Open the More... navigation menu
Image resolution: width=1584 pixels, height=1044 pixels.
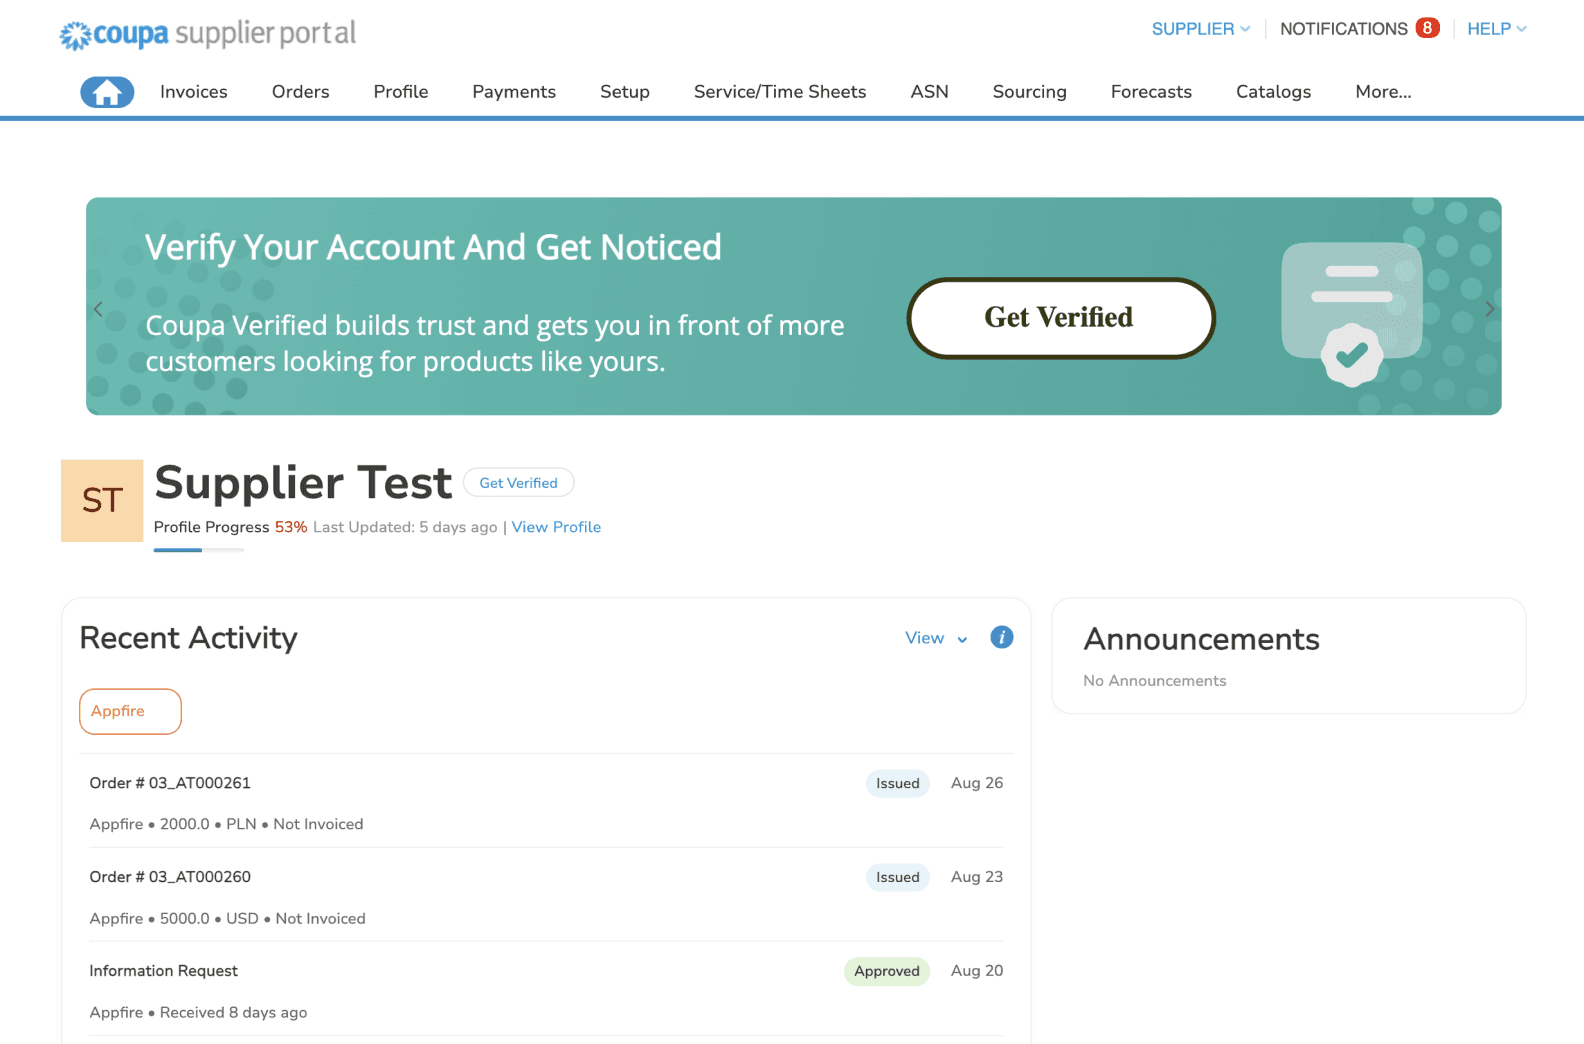(1383, 92)
